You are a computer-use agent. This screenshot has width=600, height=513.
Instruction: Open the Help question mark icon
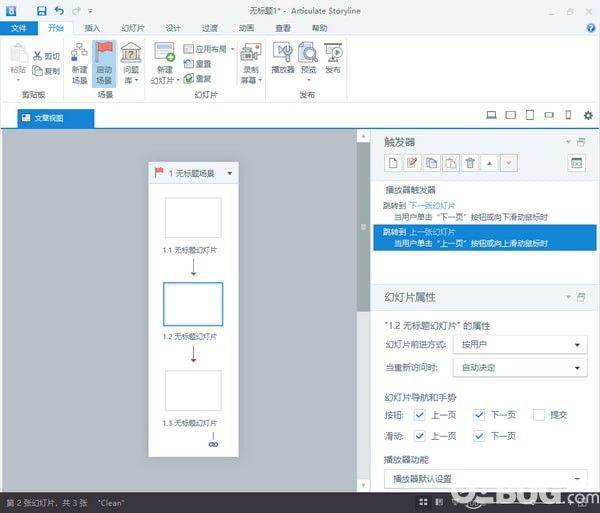590,28
